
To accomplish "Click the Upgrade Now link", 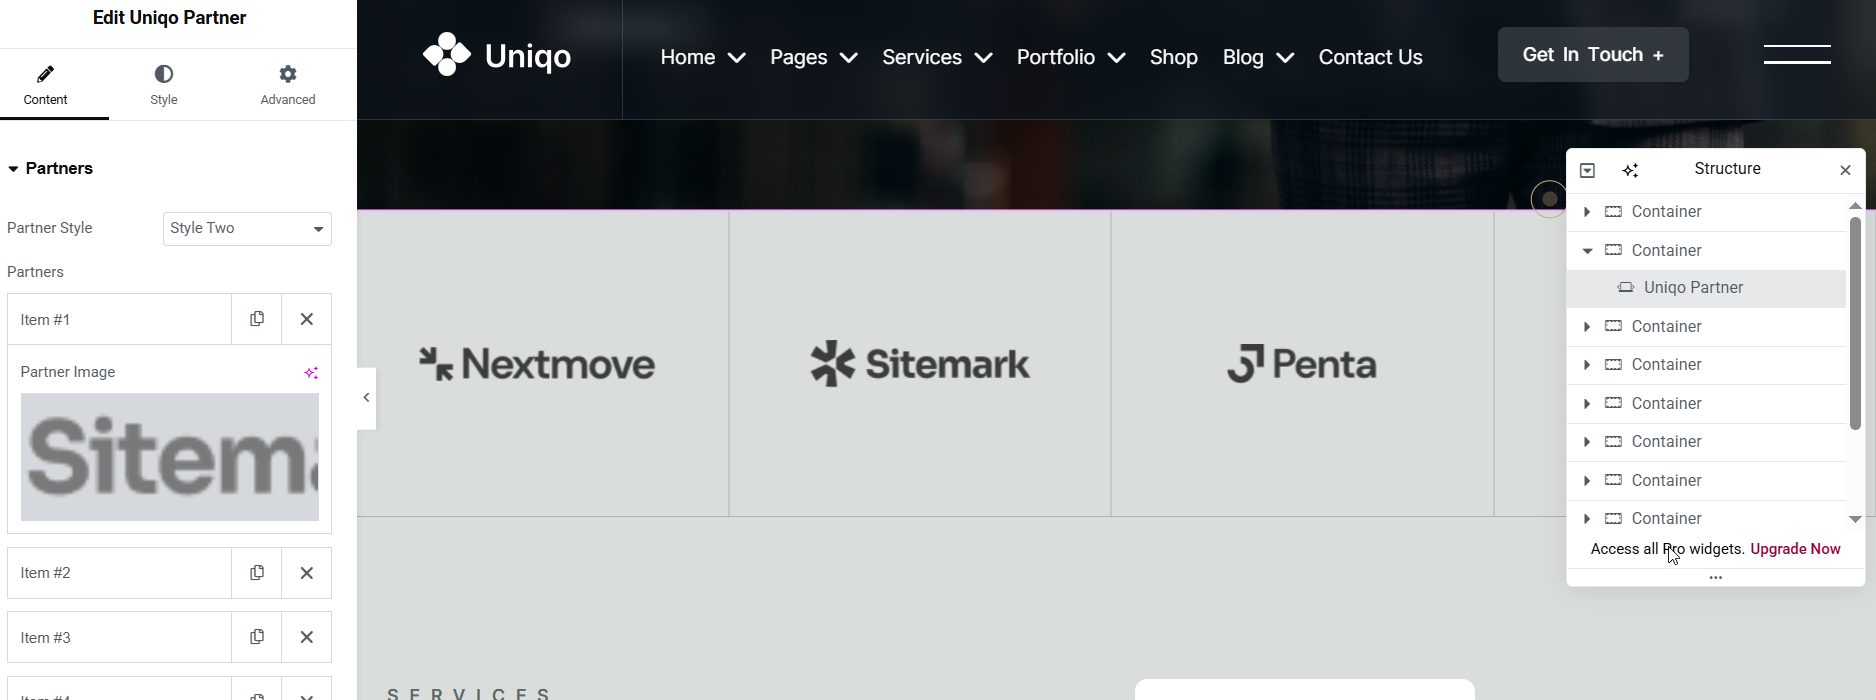I will pos(1795,549).
